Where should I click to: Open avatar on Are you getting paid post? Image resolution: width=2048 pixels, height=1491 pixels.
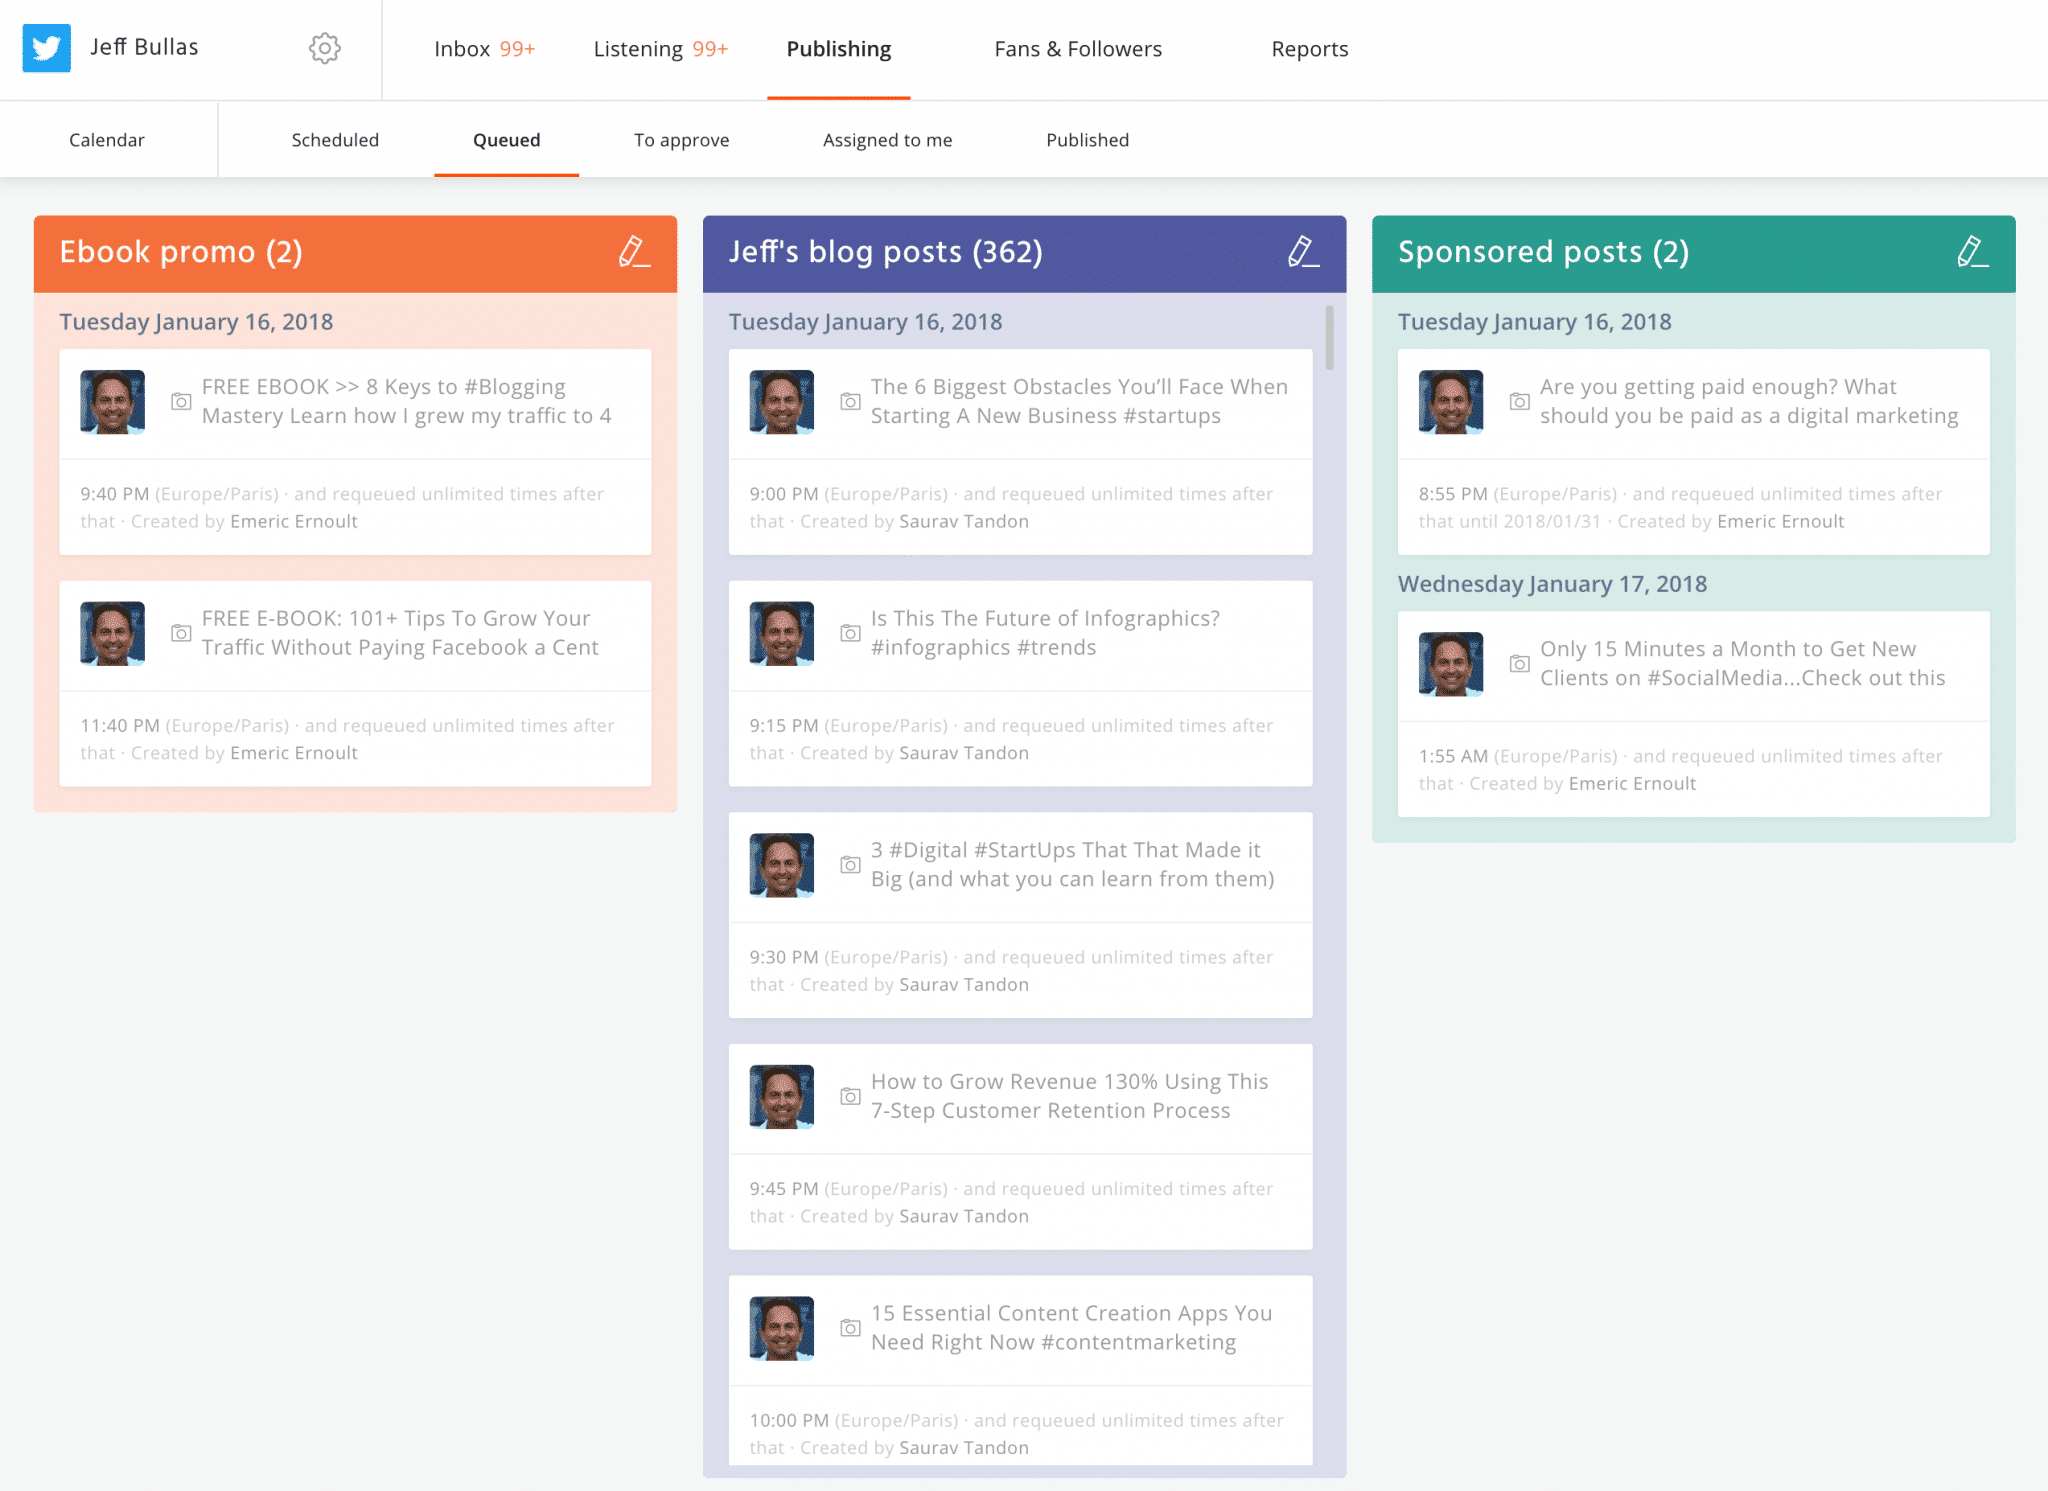click(1450, 401)
